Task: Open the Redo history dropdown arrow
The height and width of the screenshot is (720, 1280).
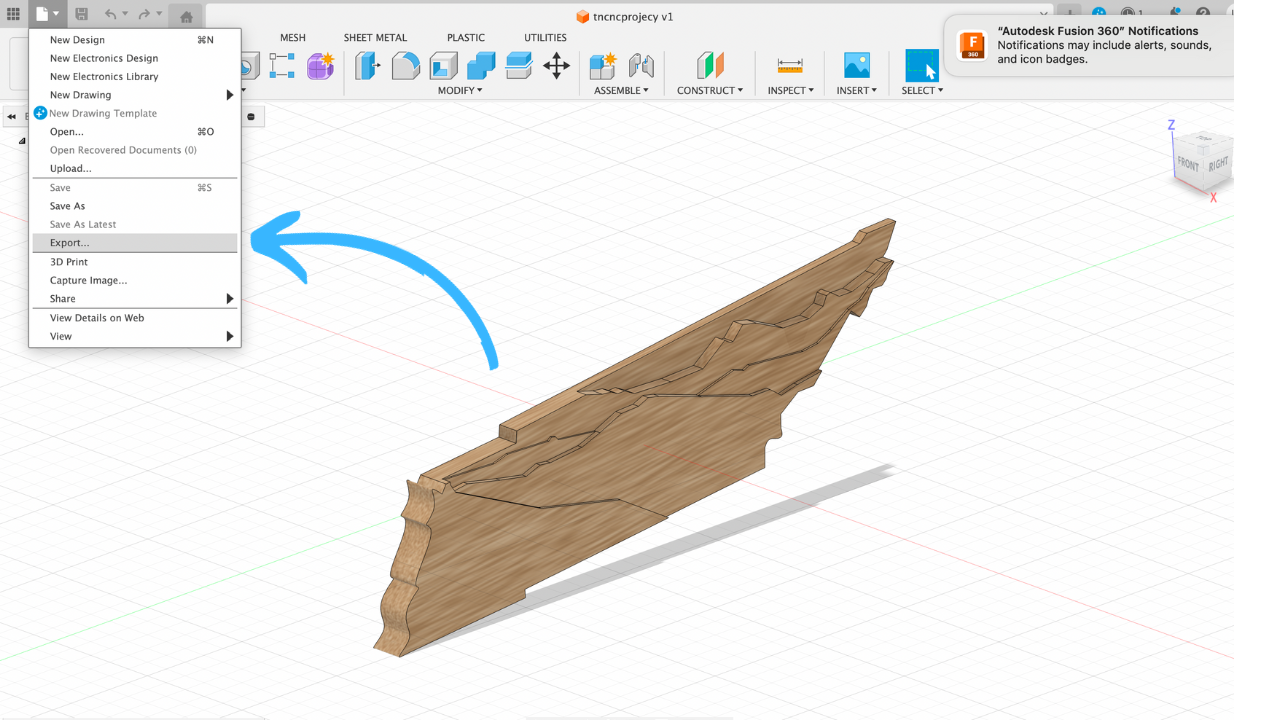Action: coord(159,14)
